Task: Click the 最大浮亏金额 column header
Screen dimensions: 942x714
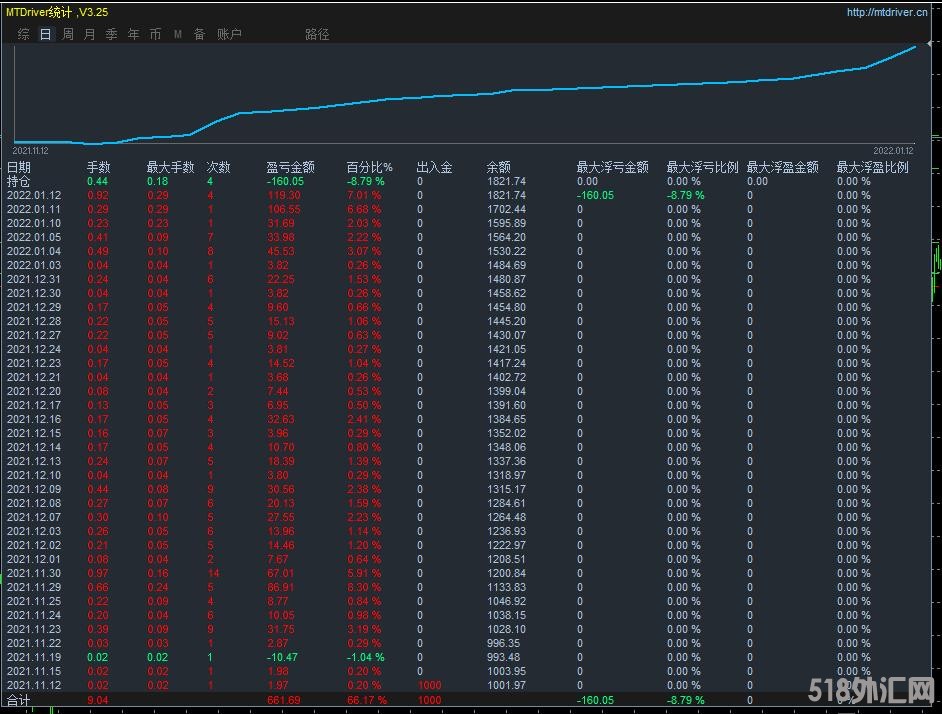Action: pos(613,167)
